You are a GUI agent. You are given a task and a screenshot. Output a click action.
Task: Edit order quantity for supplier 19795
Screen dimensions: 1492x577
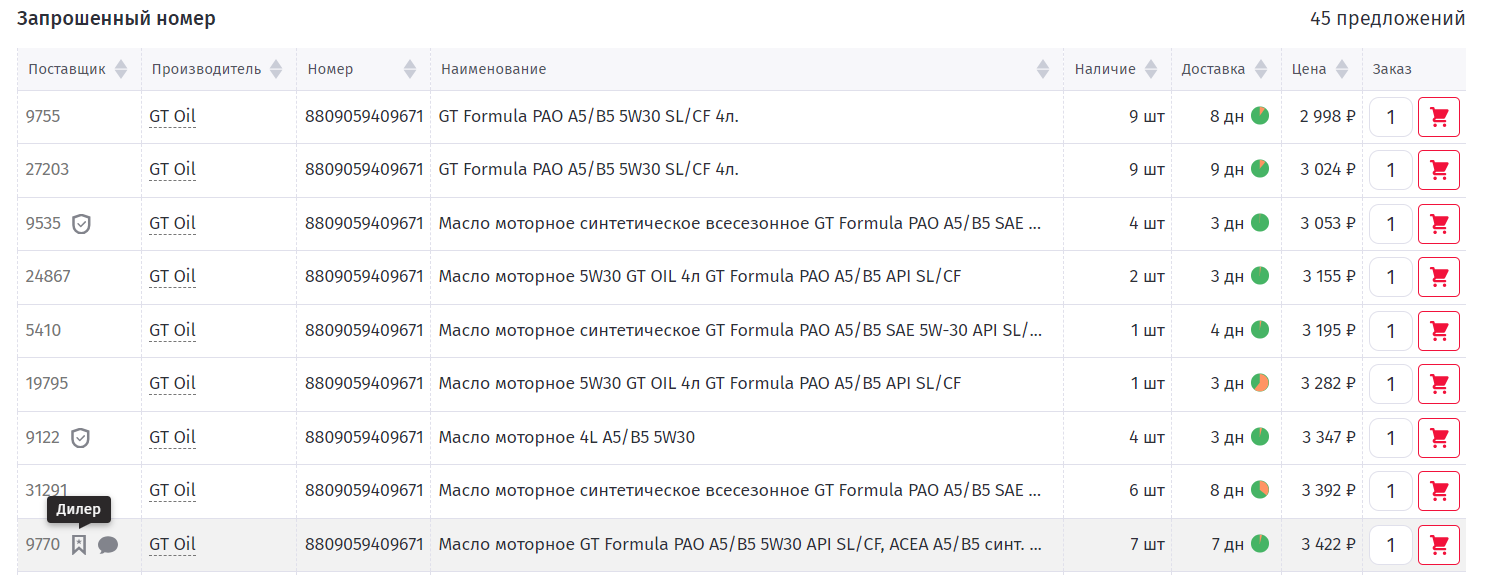point(1391,384)
